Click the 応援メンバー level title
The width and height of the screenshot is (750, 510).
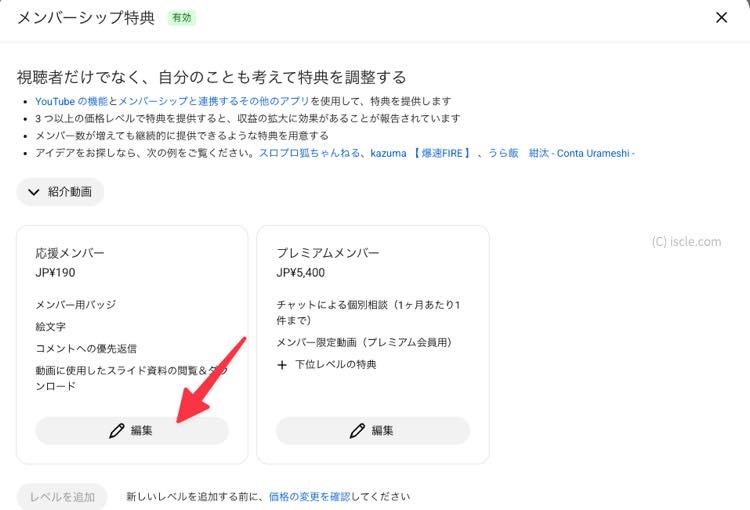coord(70,253)
